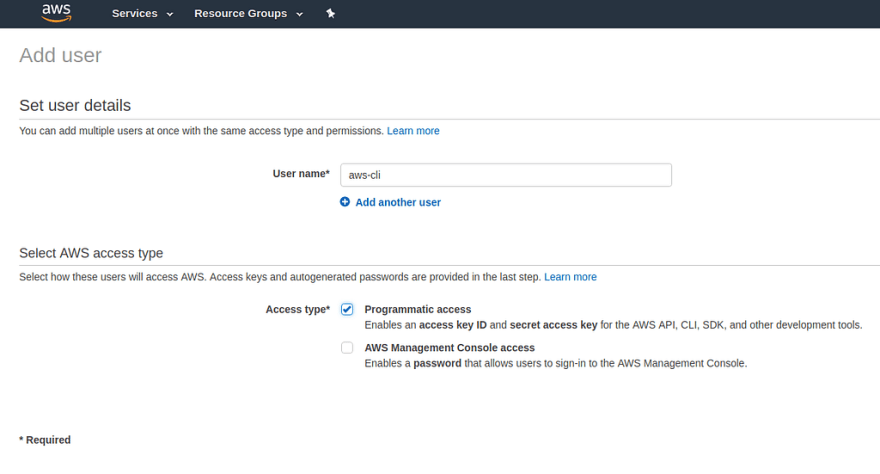The width and height of the screenshot is (880, 474).
Task: Open the Resource Groups menu
Action: 240,13
